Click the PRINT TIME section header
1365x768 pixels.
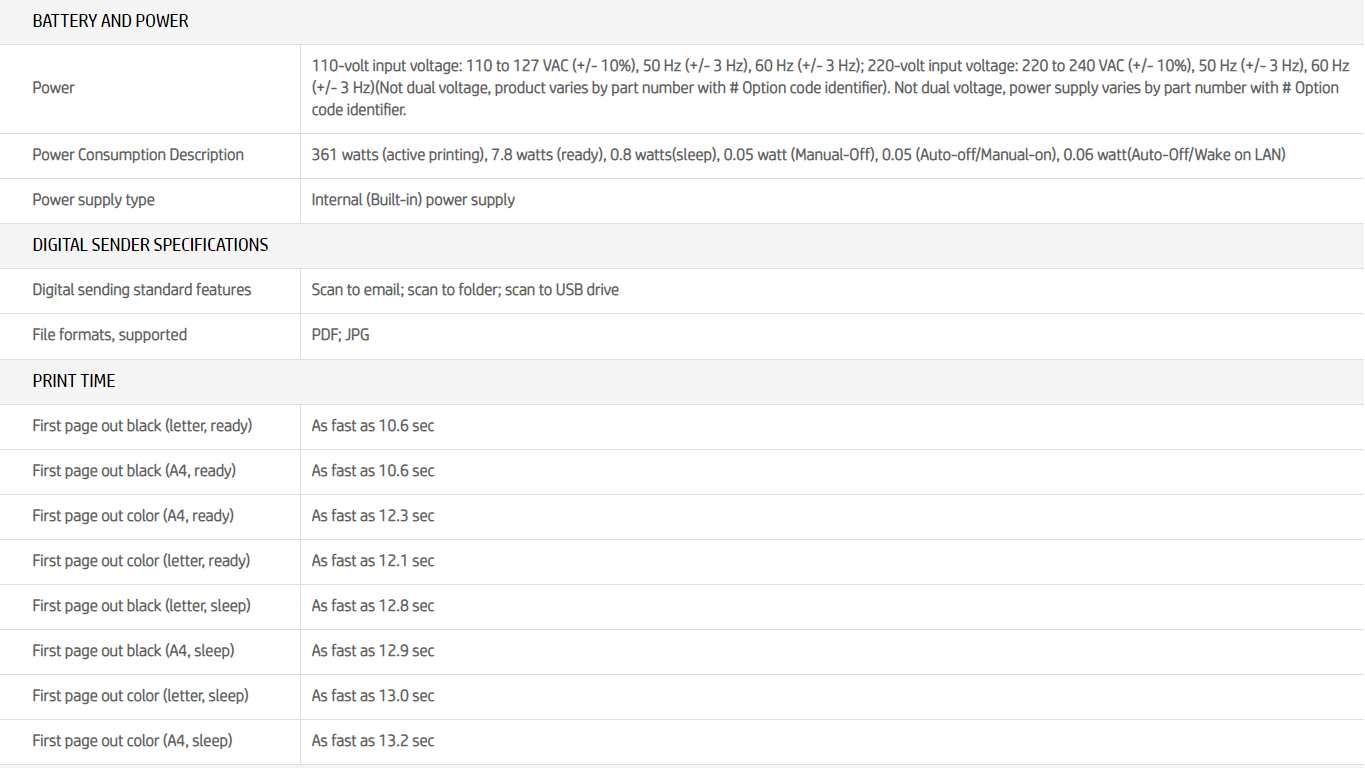(73, 381)
